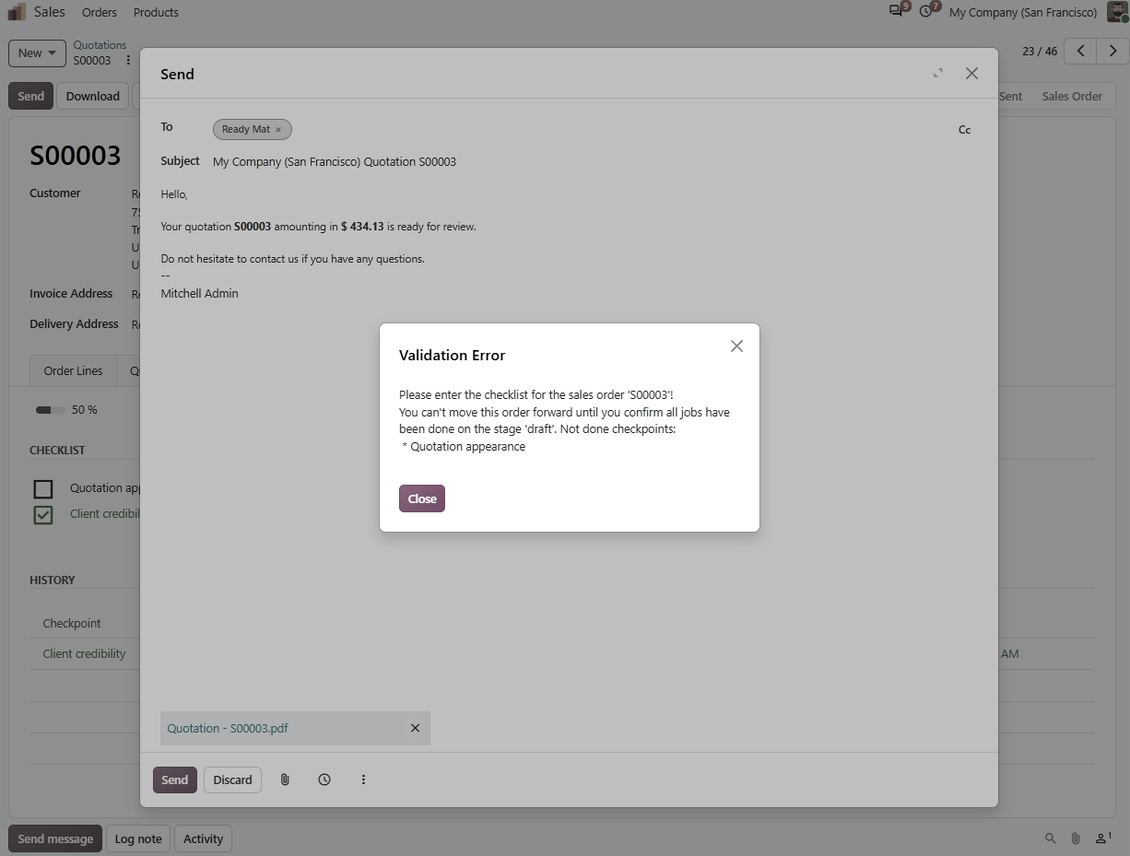Open the conversations messages icon
The height and width of the screenshot is (856, 1130).
tap(898, 10)
